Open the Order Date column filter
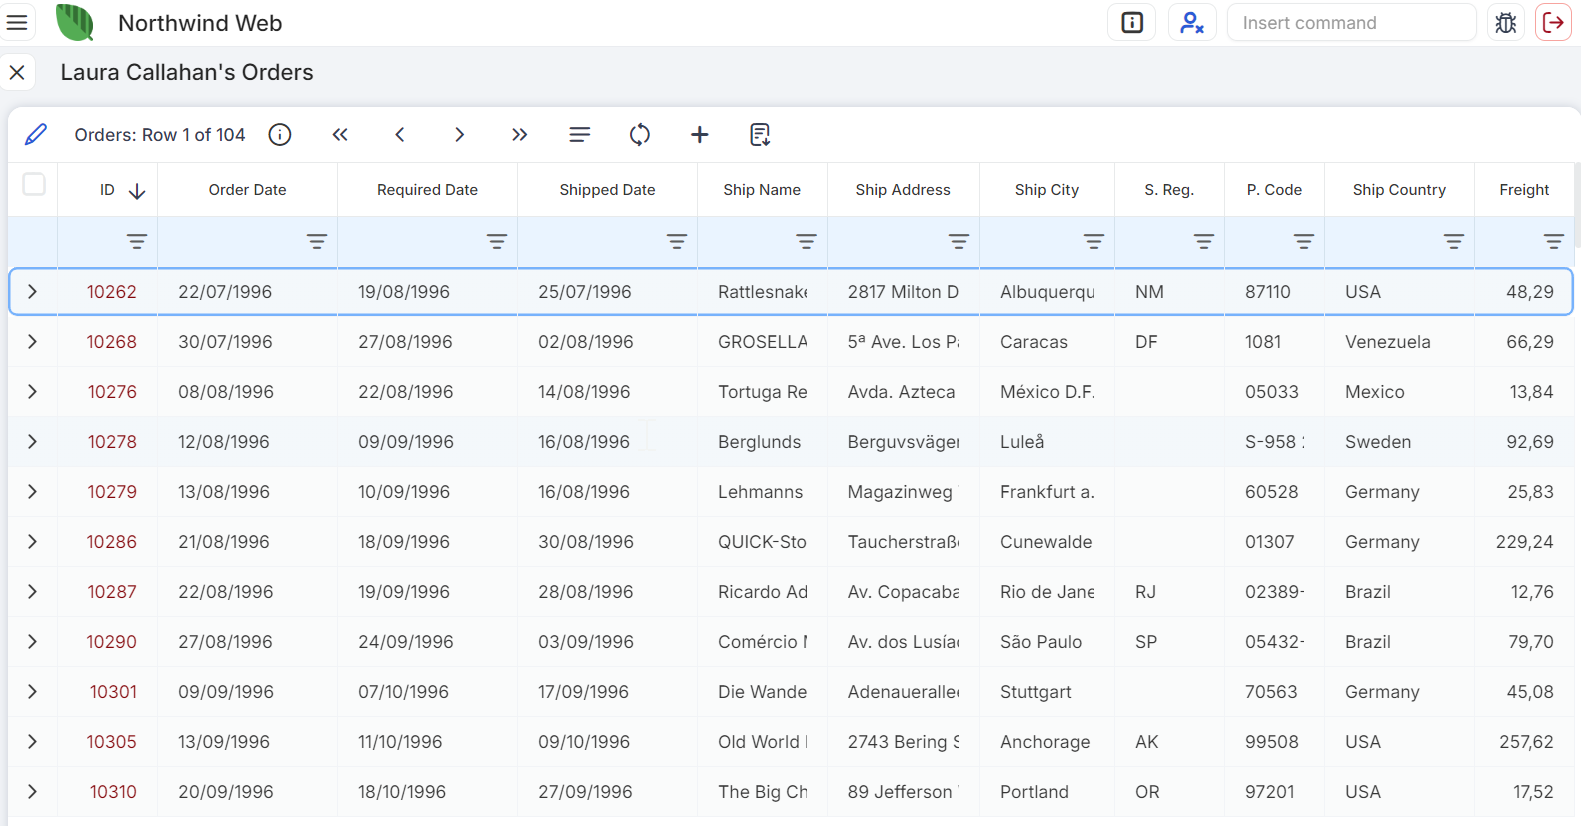Image resolution: width=1581 pixels, height=826 pixels. click(316, 242)
